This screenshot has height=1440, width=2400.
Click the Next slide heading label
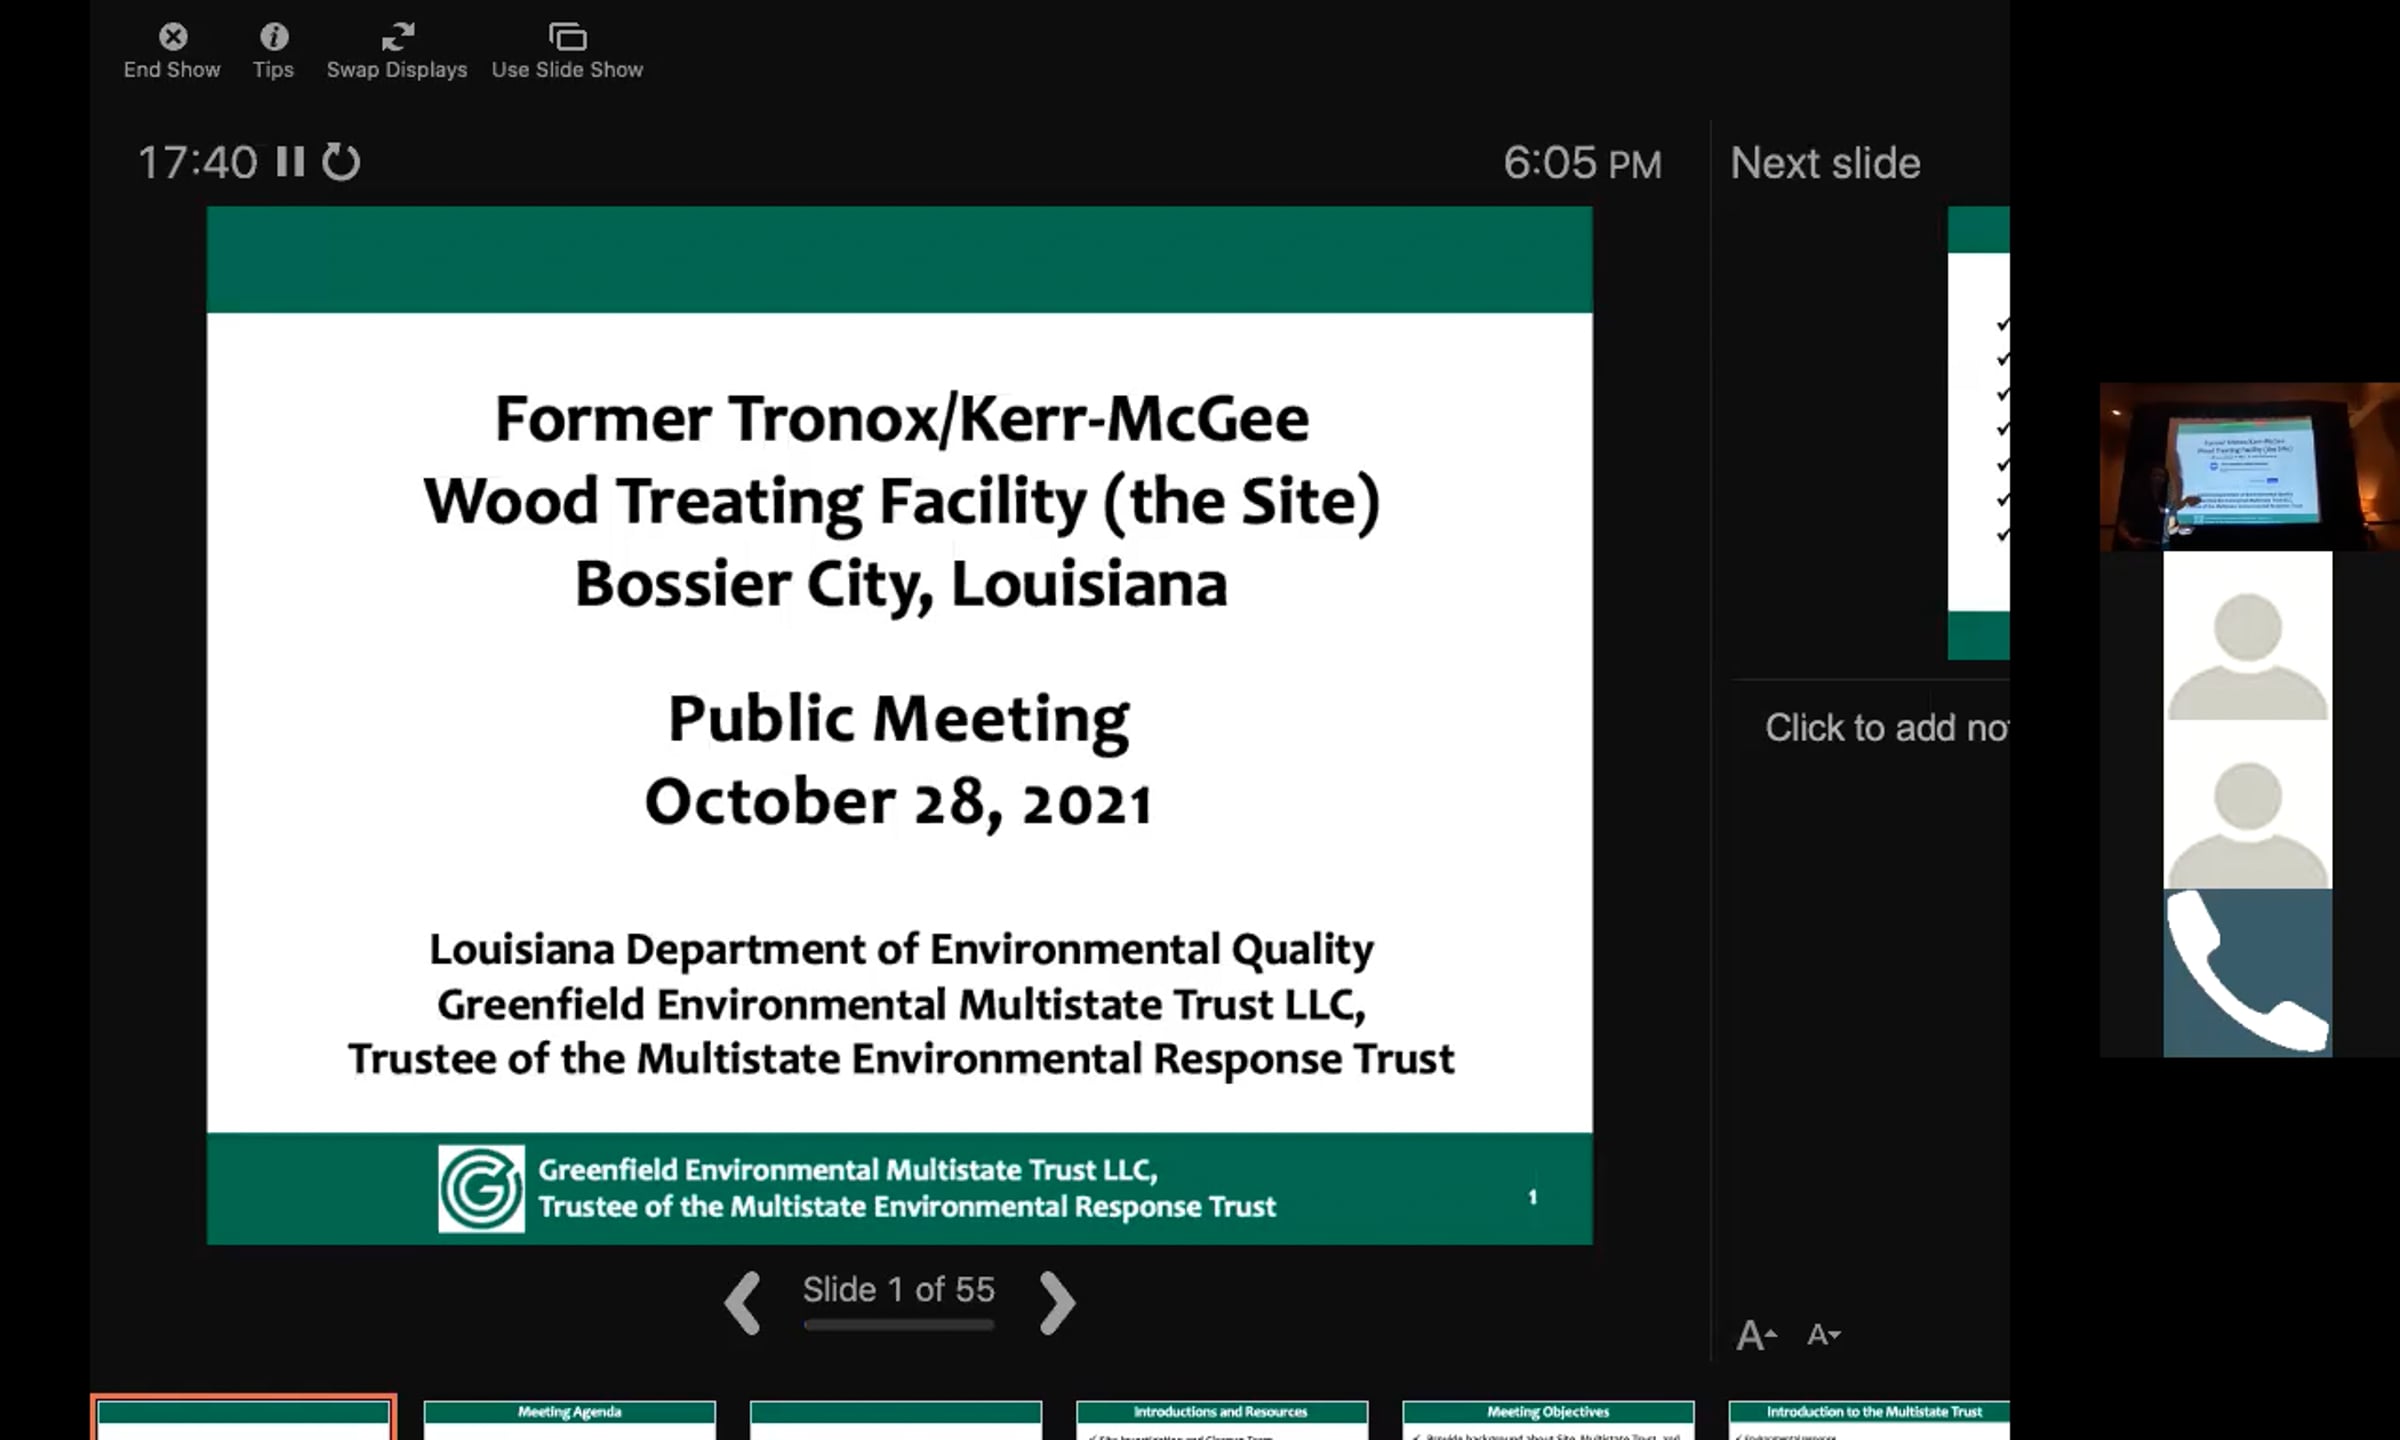click(1826, 163)
